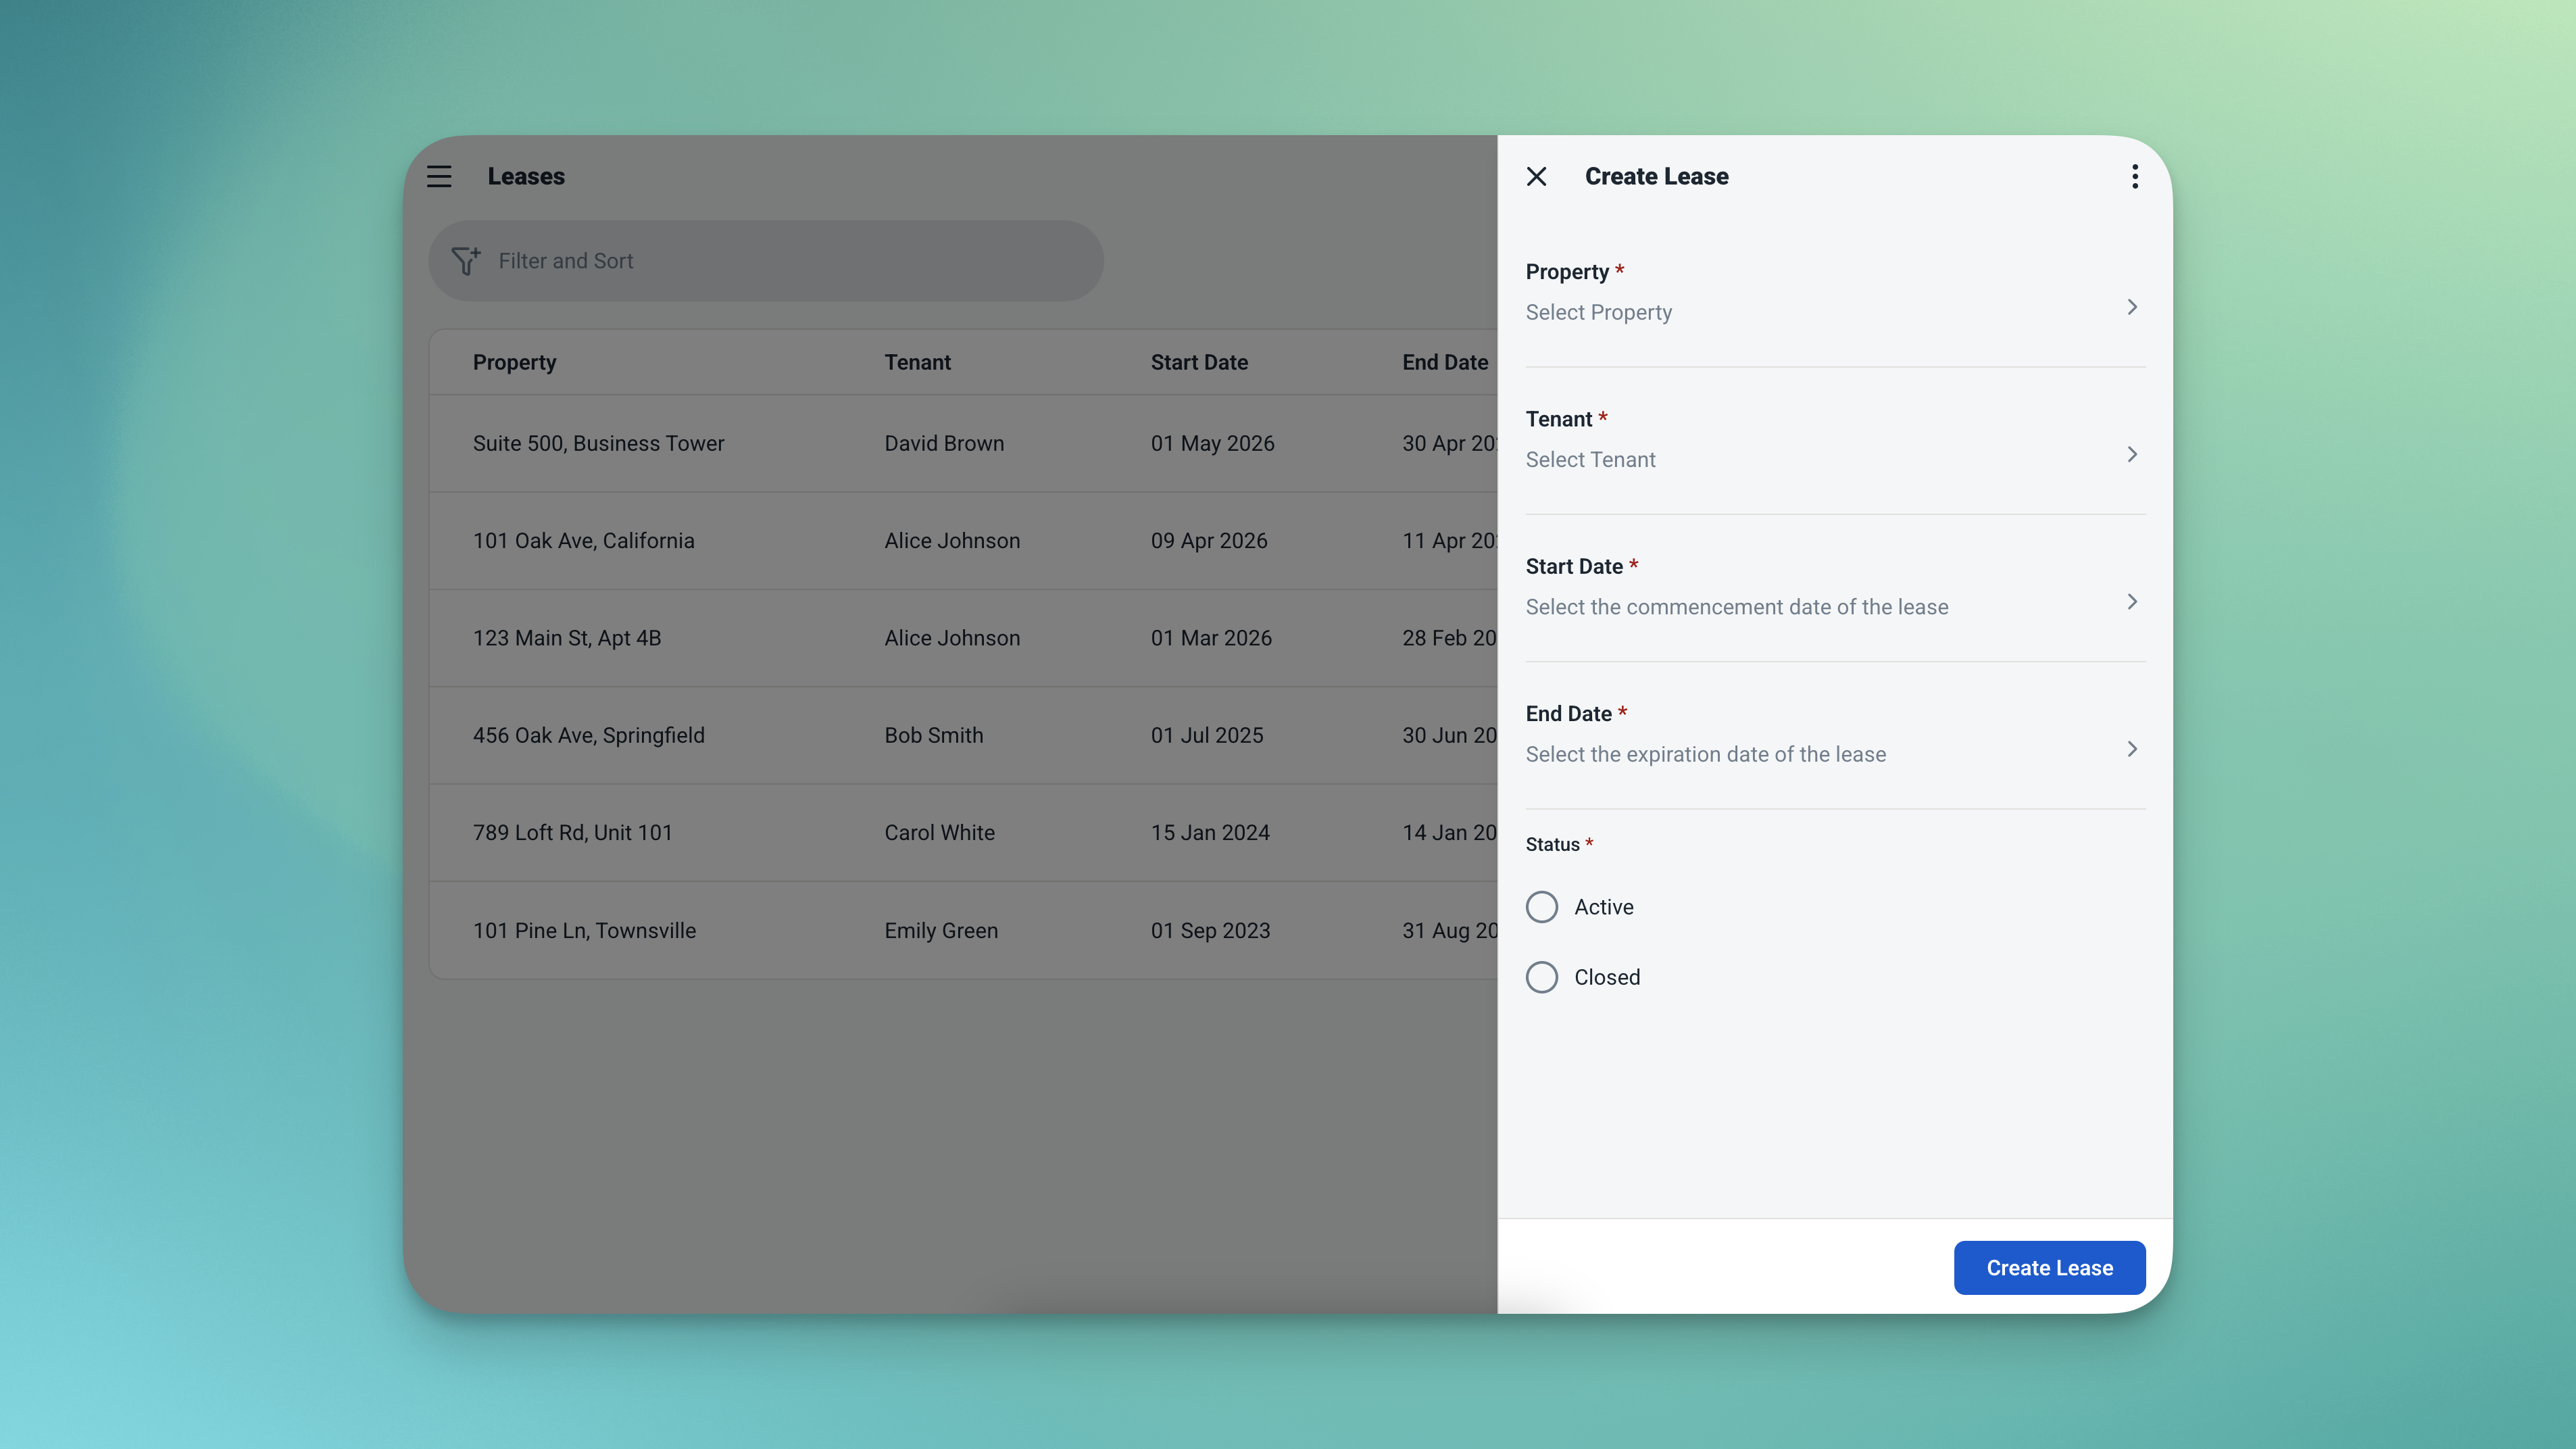Screen dimensions: 2576x1449
Task: Open the Suite 500, Business Tower lease row
Action: pyautogui.click(x=598, y=443)
